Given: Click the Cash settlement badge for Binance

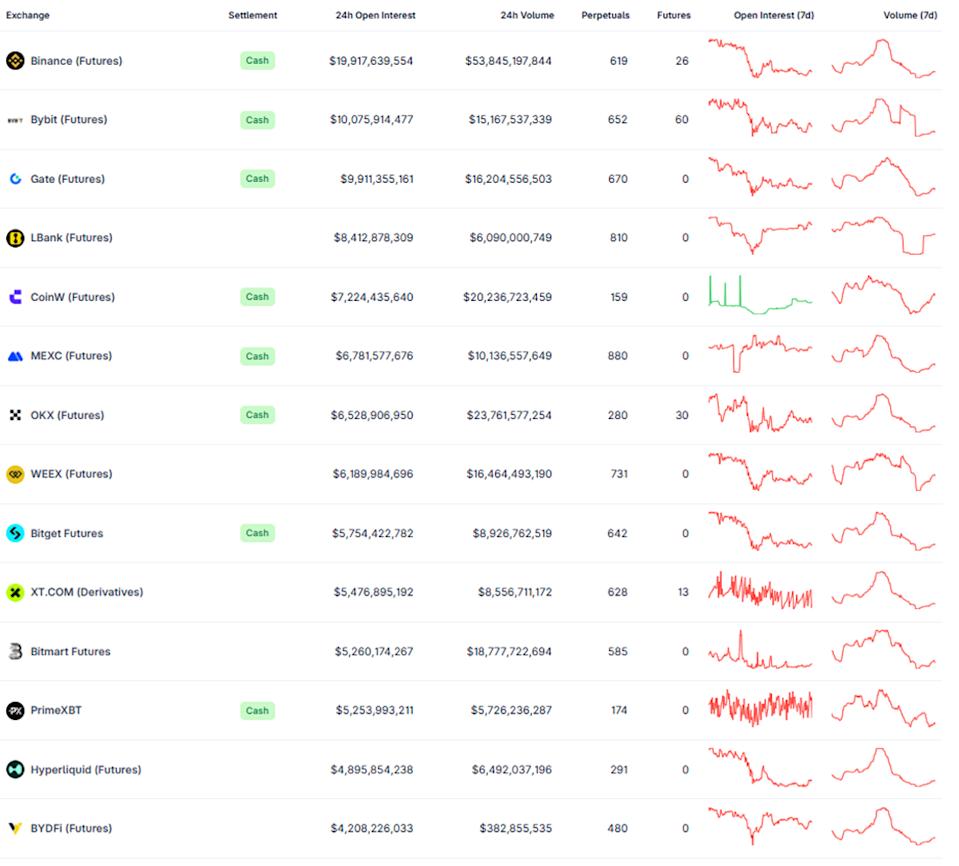Looking at the screenshot, I should click(x=257, y=61).
